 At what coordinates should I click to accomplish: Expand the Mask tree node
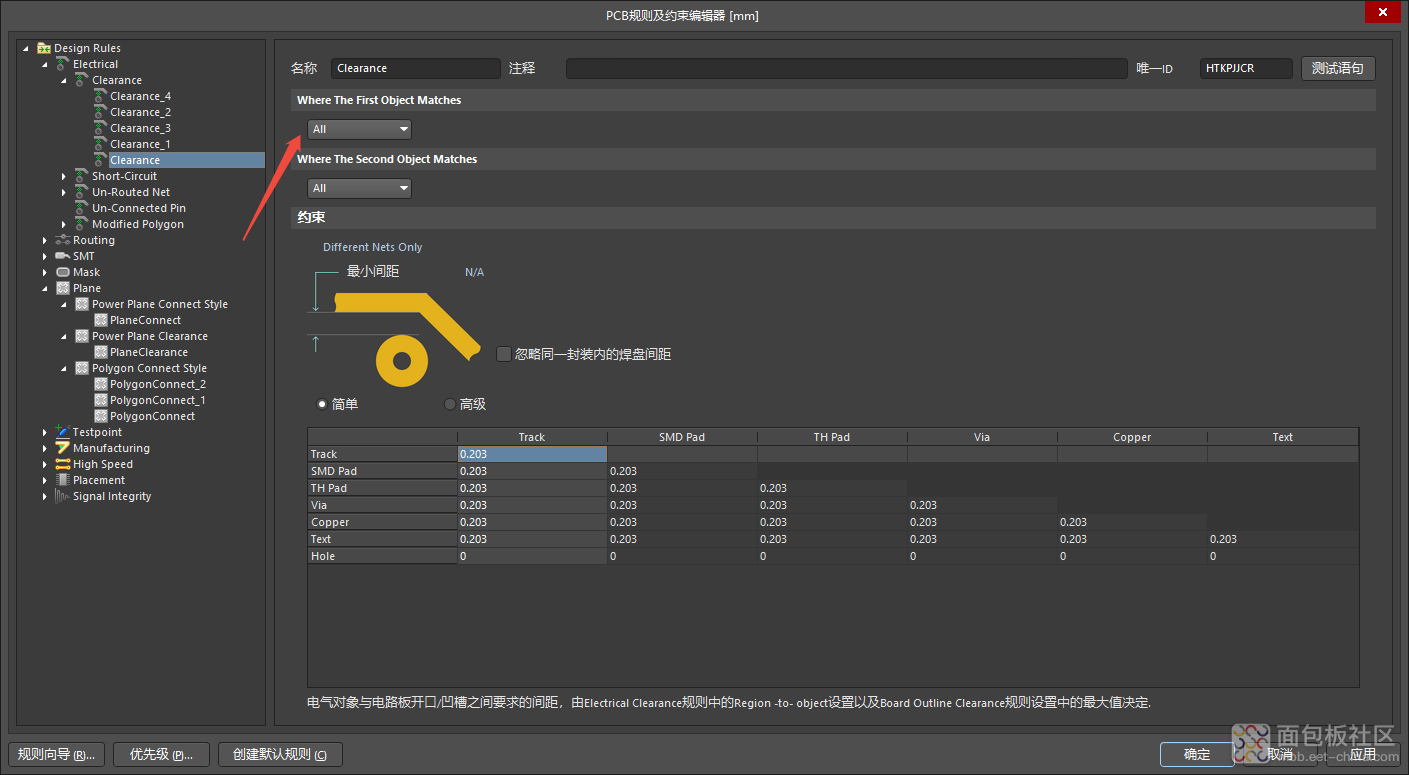(x=45, y=272)
